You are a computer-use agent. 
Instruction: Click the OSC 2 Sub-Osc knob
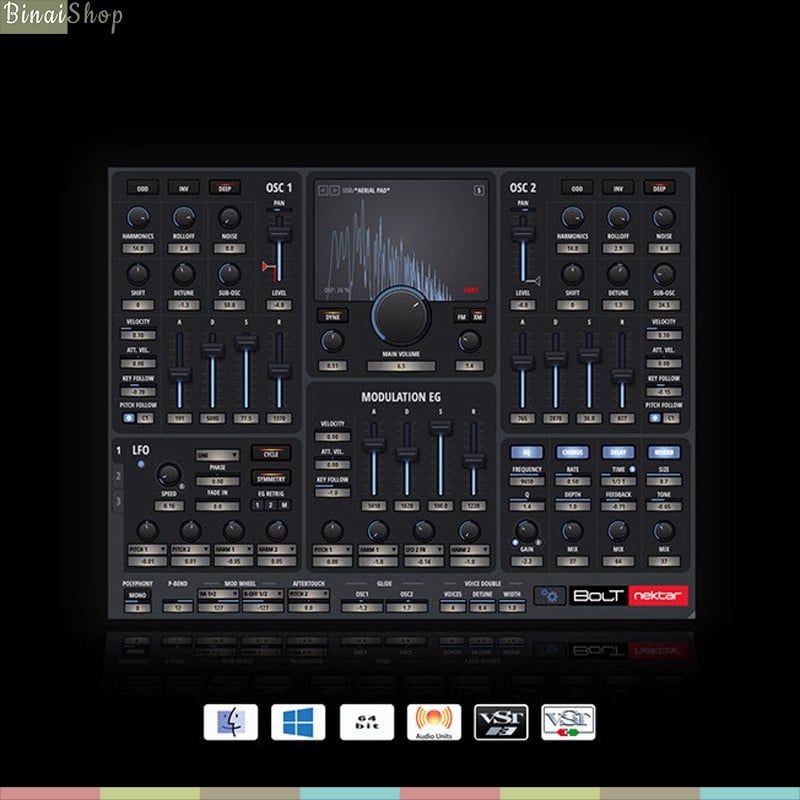[664, 273]
